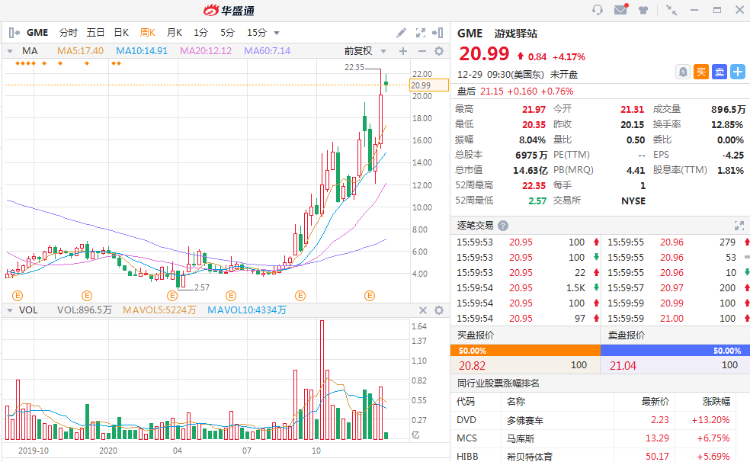Click the 代码 column header
Image resolution: width=750 pixels, height=462 pixels.
(x=465, y=402)
